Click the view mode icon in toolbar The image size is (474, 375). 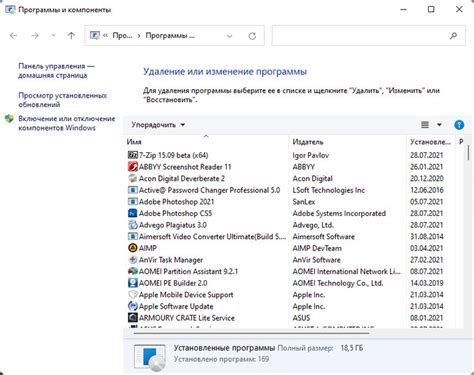(425, 125)
